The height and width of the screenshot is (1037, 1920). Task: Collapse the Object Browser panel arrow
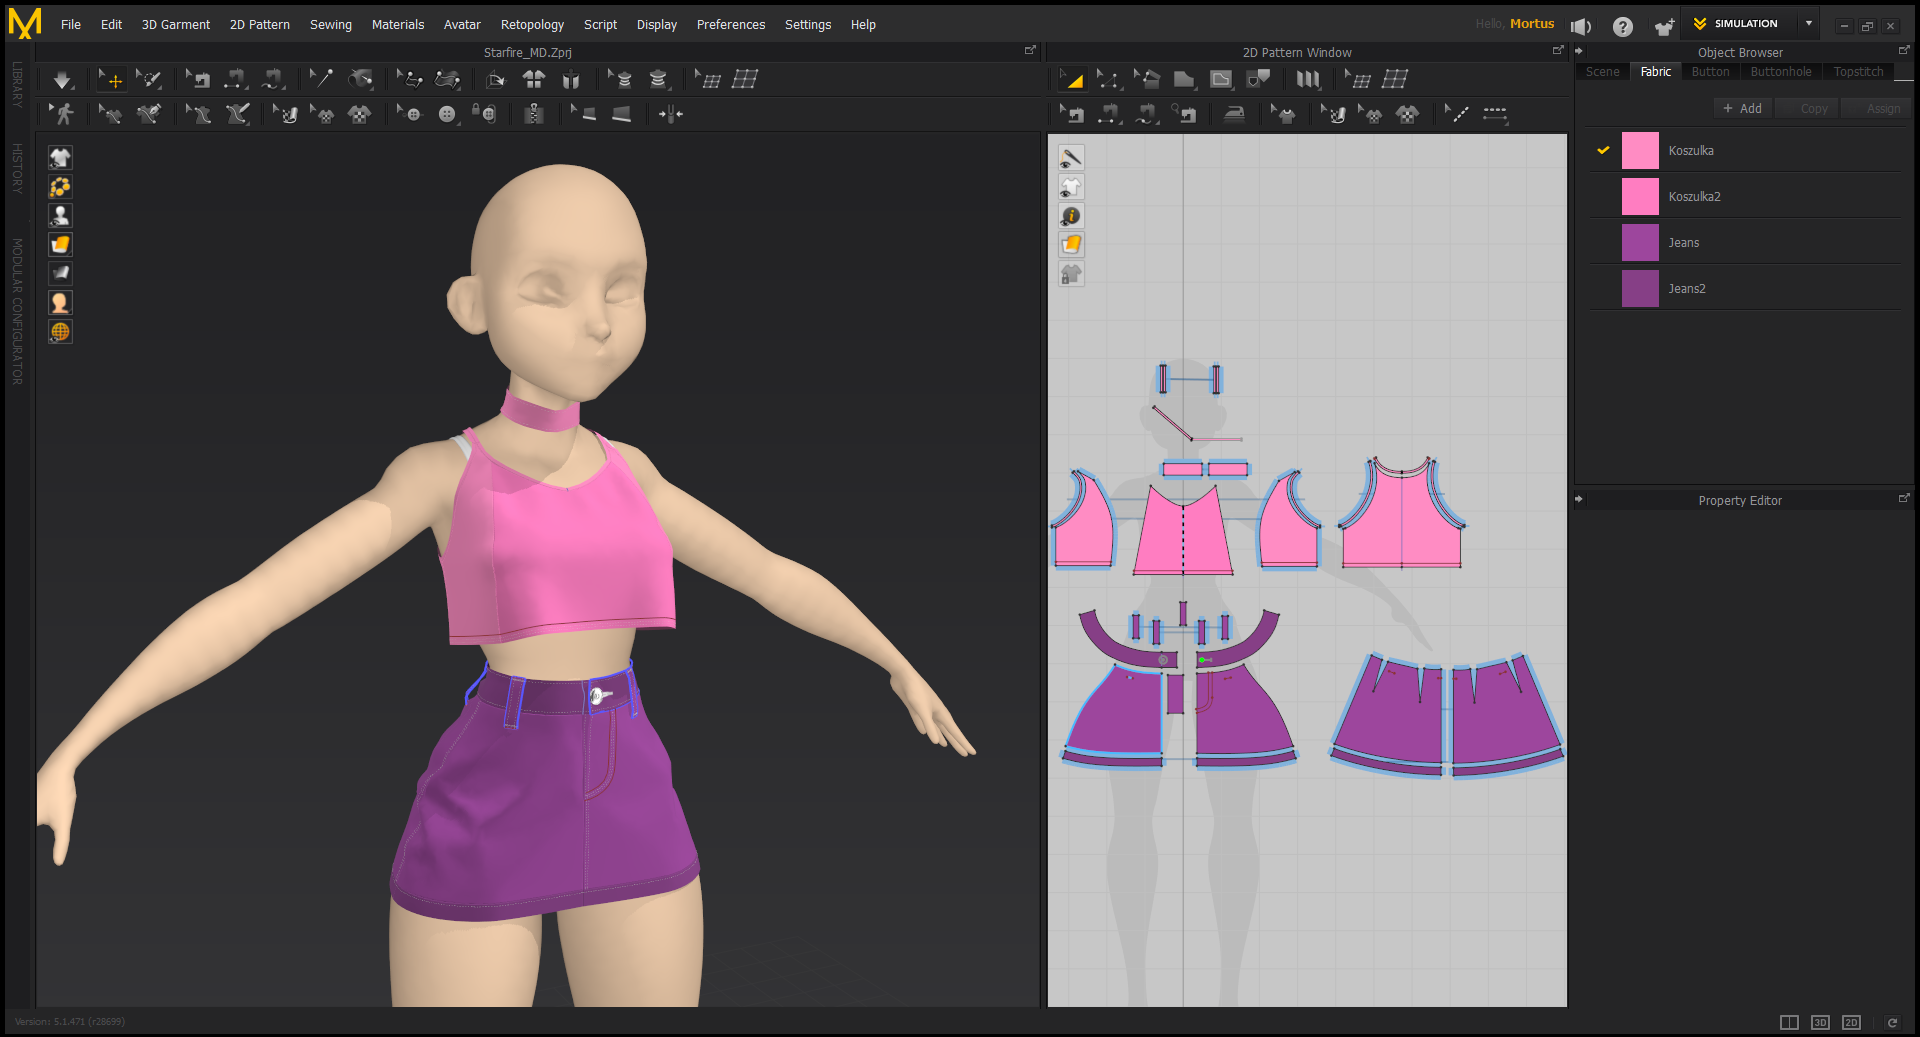coord(1579,51)
